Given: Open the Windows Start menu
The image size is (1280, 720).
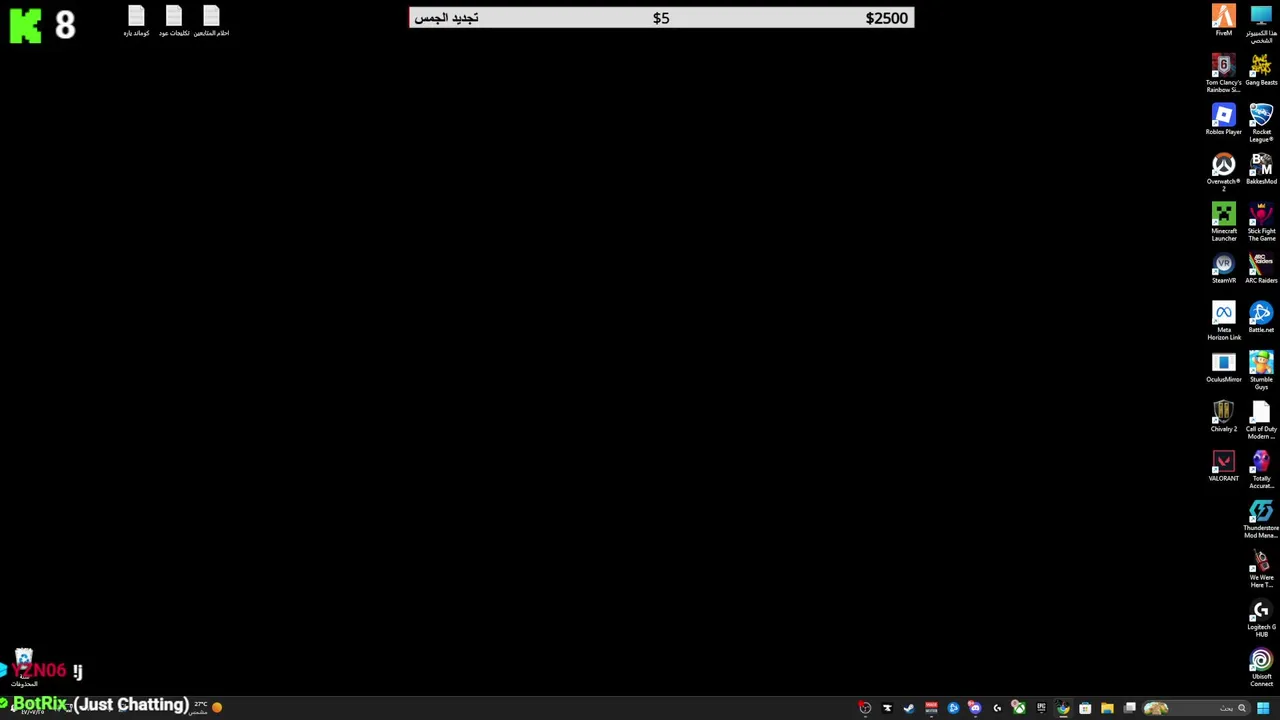Looking at the screenshot, I should (1263, 708).
